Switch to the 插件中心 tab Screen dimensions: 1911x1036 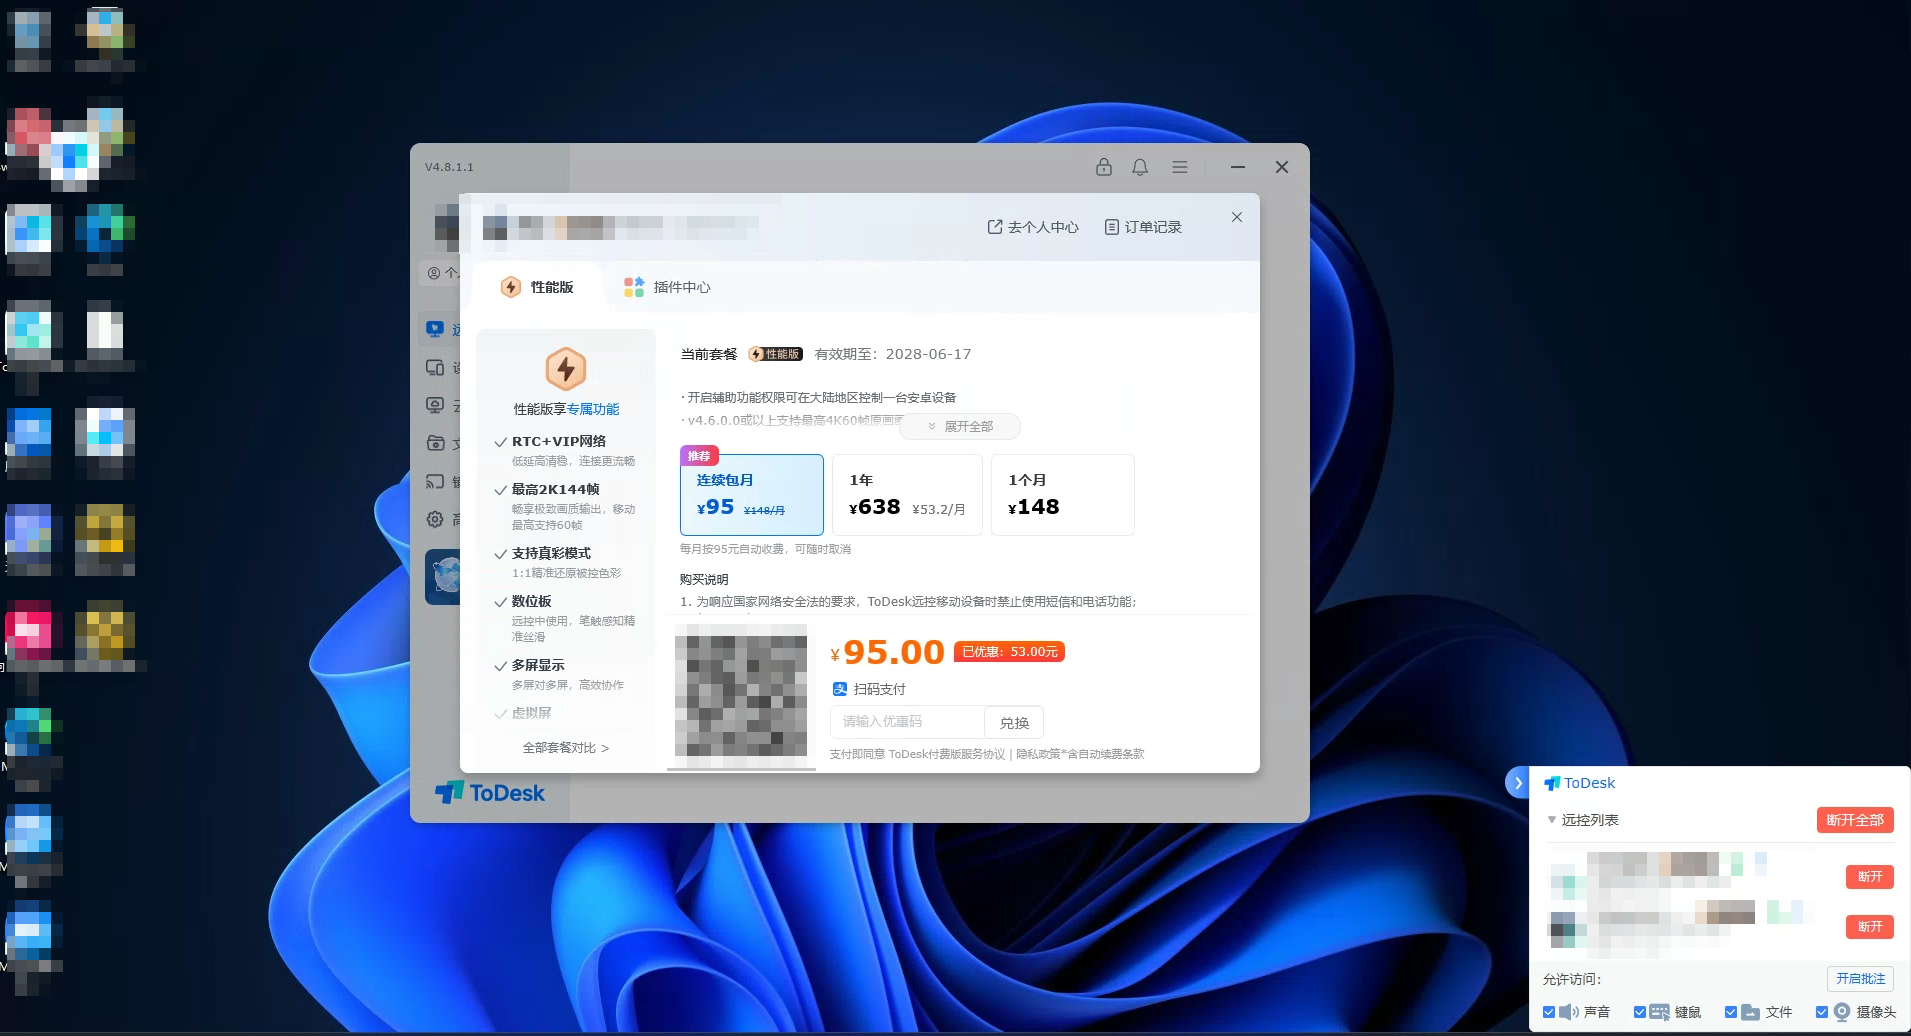tap(667, 287)
